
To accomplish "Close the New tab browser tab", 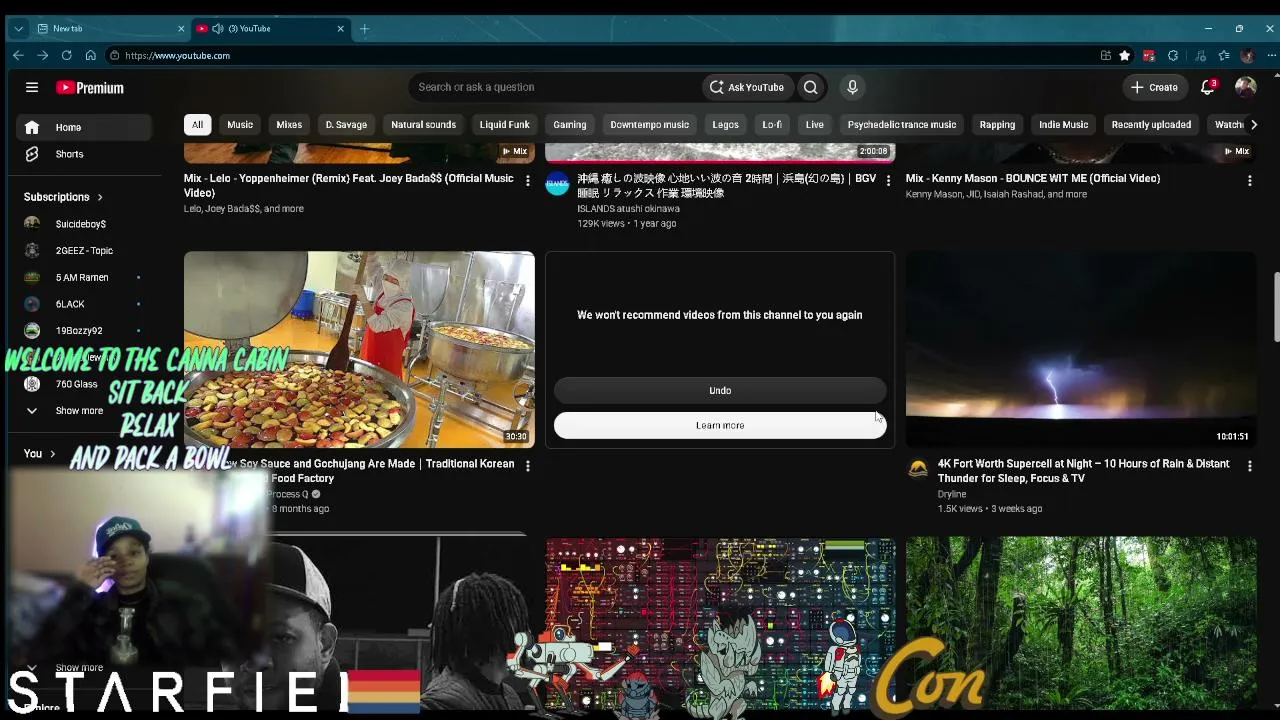I will pyautogui.click(x=181, y=29).
